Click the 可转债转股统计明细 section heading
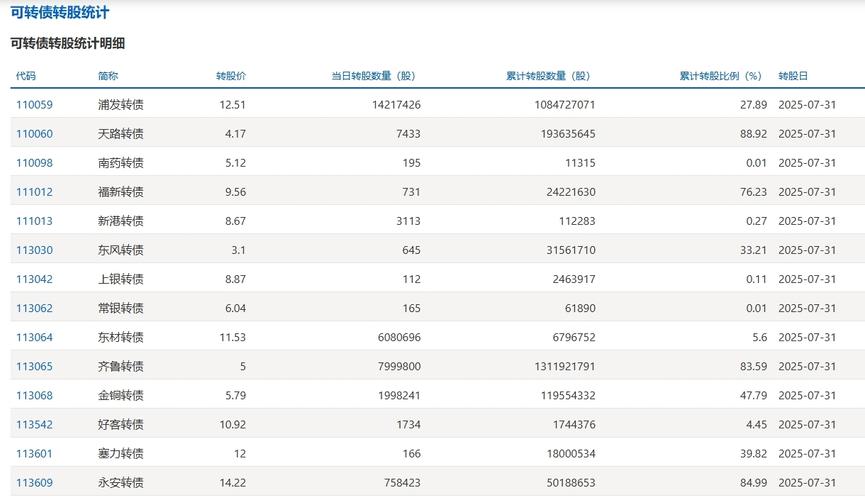The width and height of the screenshot is (865, 500). coord(67,43)
